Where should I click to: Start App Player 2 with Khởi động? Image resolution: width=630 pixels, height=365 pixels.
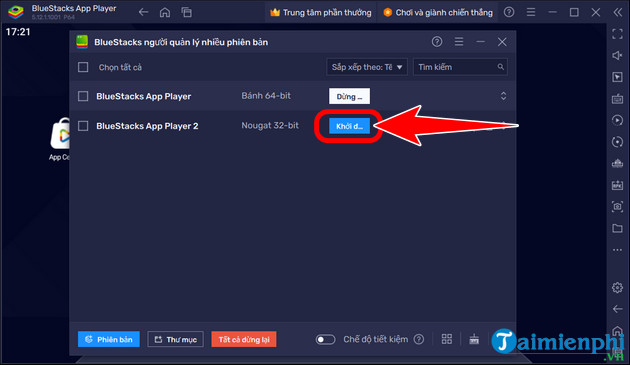pyautogui.click(x=349, y=126)
